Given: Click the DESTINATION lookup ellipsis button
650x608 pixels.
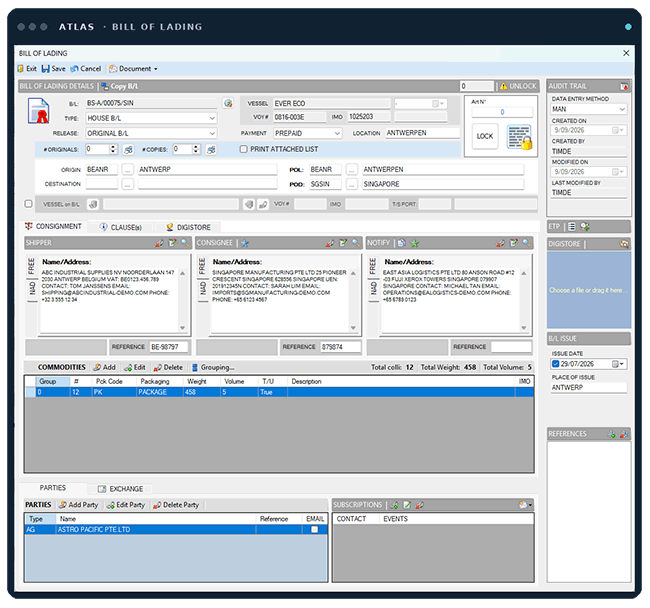Looking at the screenshot, I should [127, 184].
